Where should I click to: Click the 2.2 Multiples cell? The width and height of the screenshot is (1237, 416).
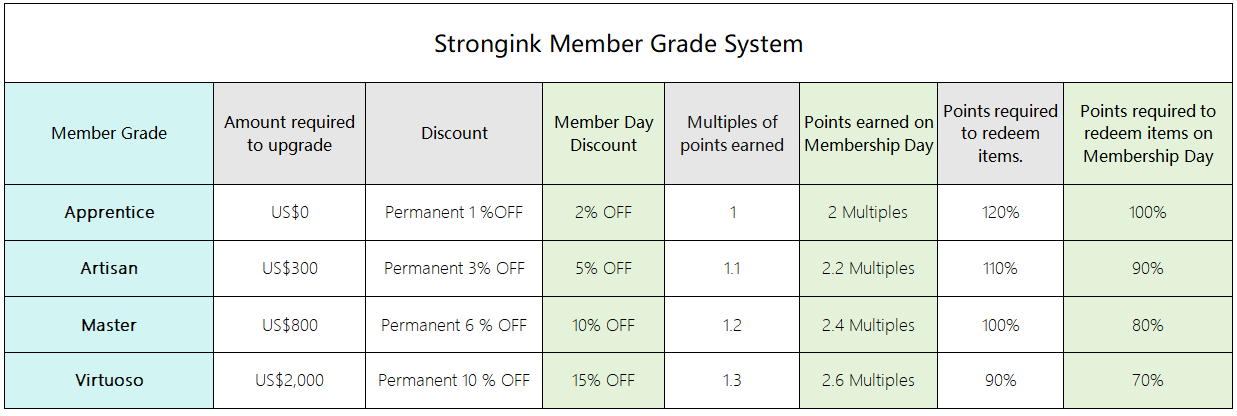click(x=869, y=268)
